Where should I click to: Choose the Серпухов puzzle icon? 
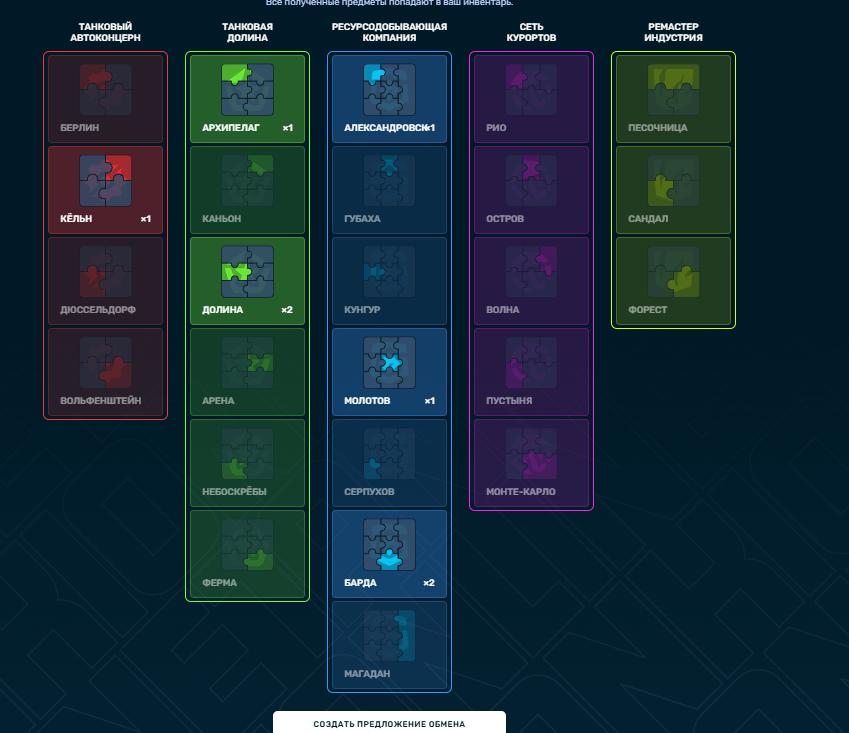tap(389, 453)
